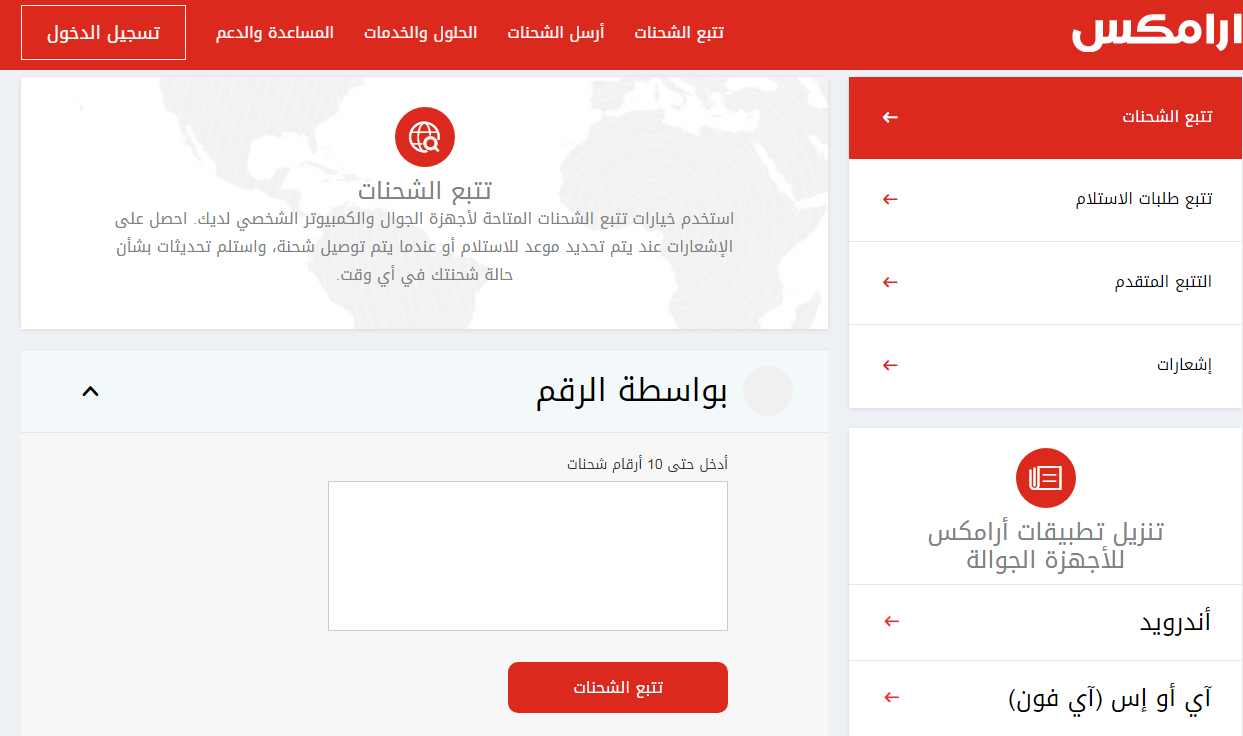Select إشعارات in the sidebar
1243x736 pixels.
pyautogui.click(x=1184, y=365)
